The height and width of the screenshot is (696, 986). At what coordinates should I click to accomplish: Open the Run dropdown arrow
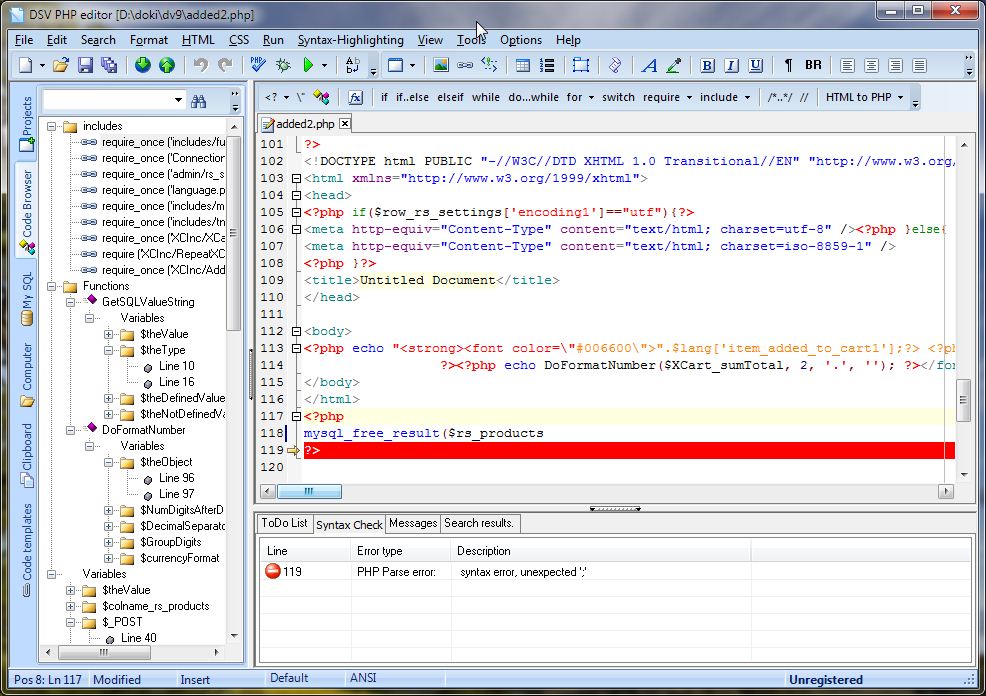click(324, 65)
